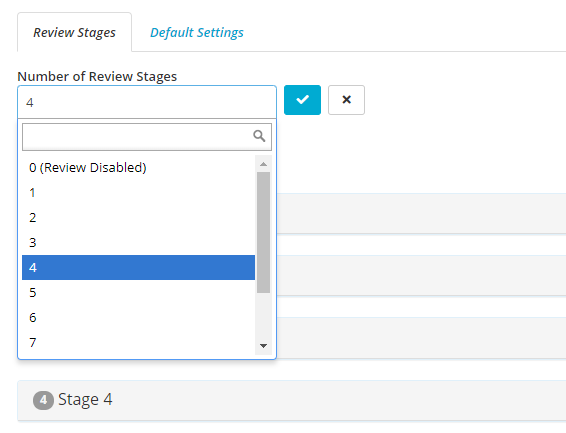This screenshot has width=566, height=433.
Task: Click the Stage 4 number badge
Action: pyautogui.click(x=43, y=400)
